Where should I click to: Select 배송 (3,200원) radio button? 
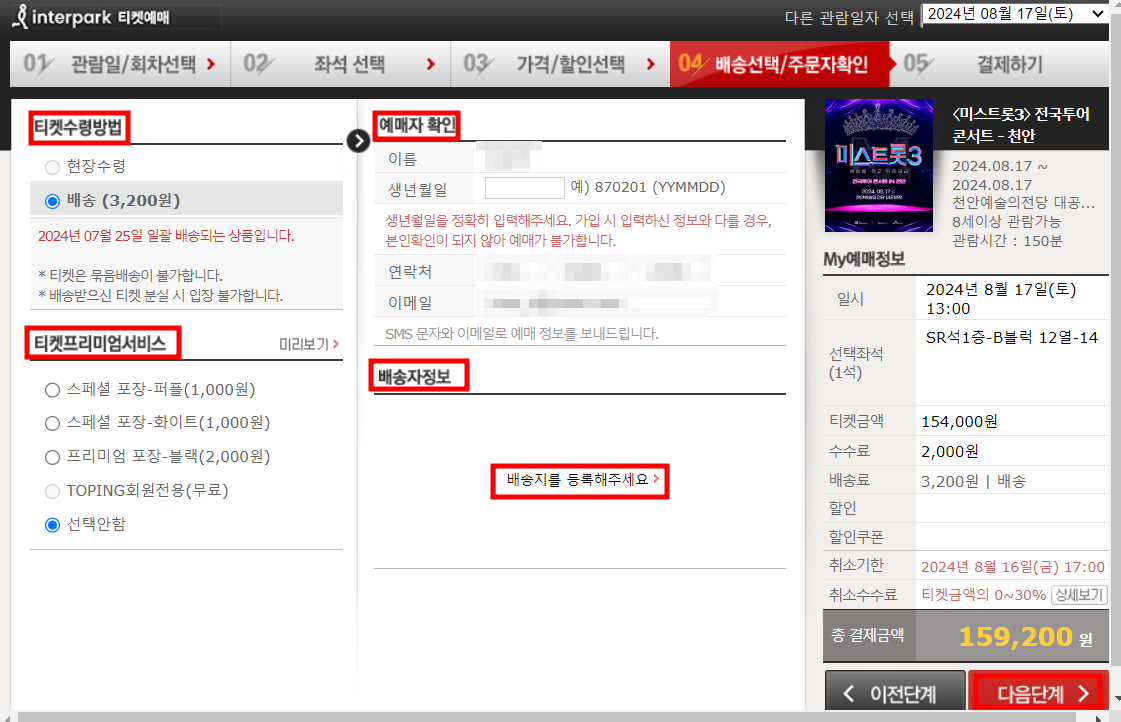(x=52, y=202)
